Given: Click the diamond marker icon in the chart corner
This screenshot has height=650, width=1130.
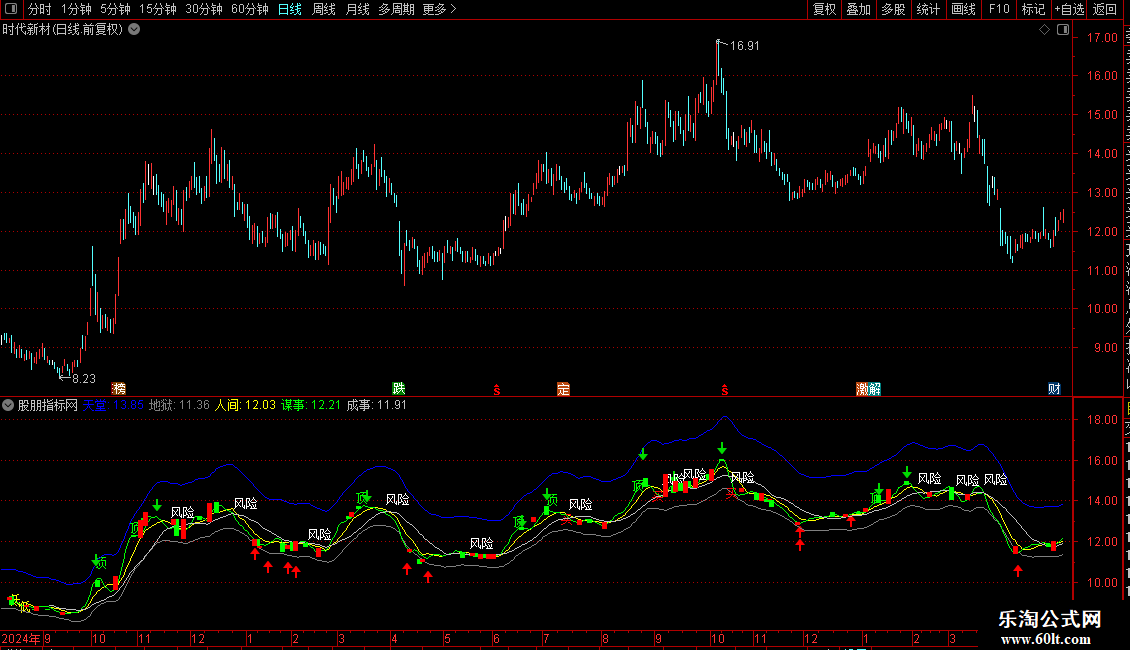Looking at the screenshot, I should click(1044, 30).
